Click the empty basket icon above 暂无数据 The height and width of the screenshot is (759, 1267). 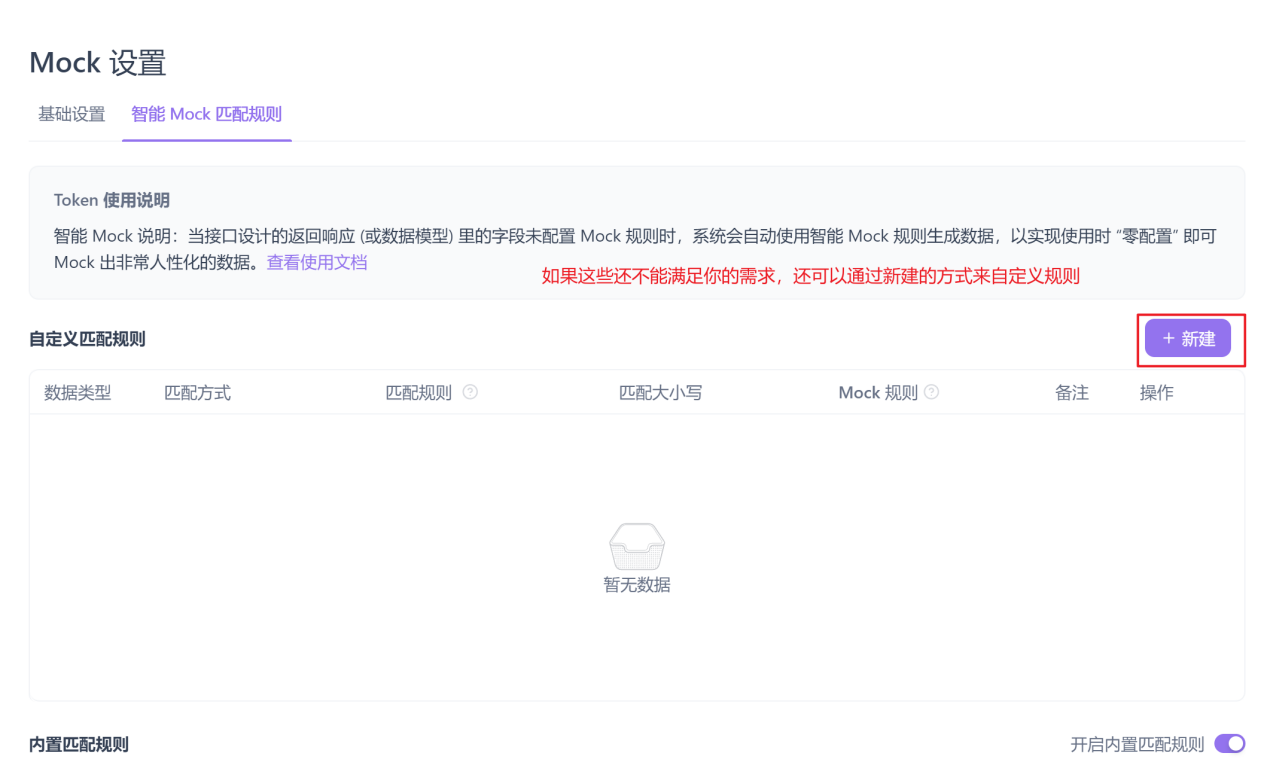[637, 545]
